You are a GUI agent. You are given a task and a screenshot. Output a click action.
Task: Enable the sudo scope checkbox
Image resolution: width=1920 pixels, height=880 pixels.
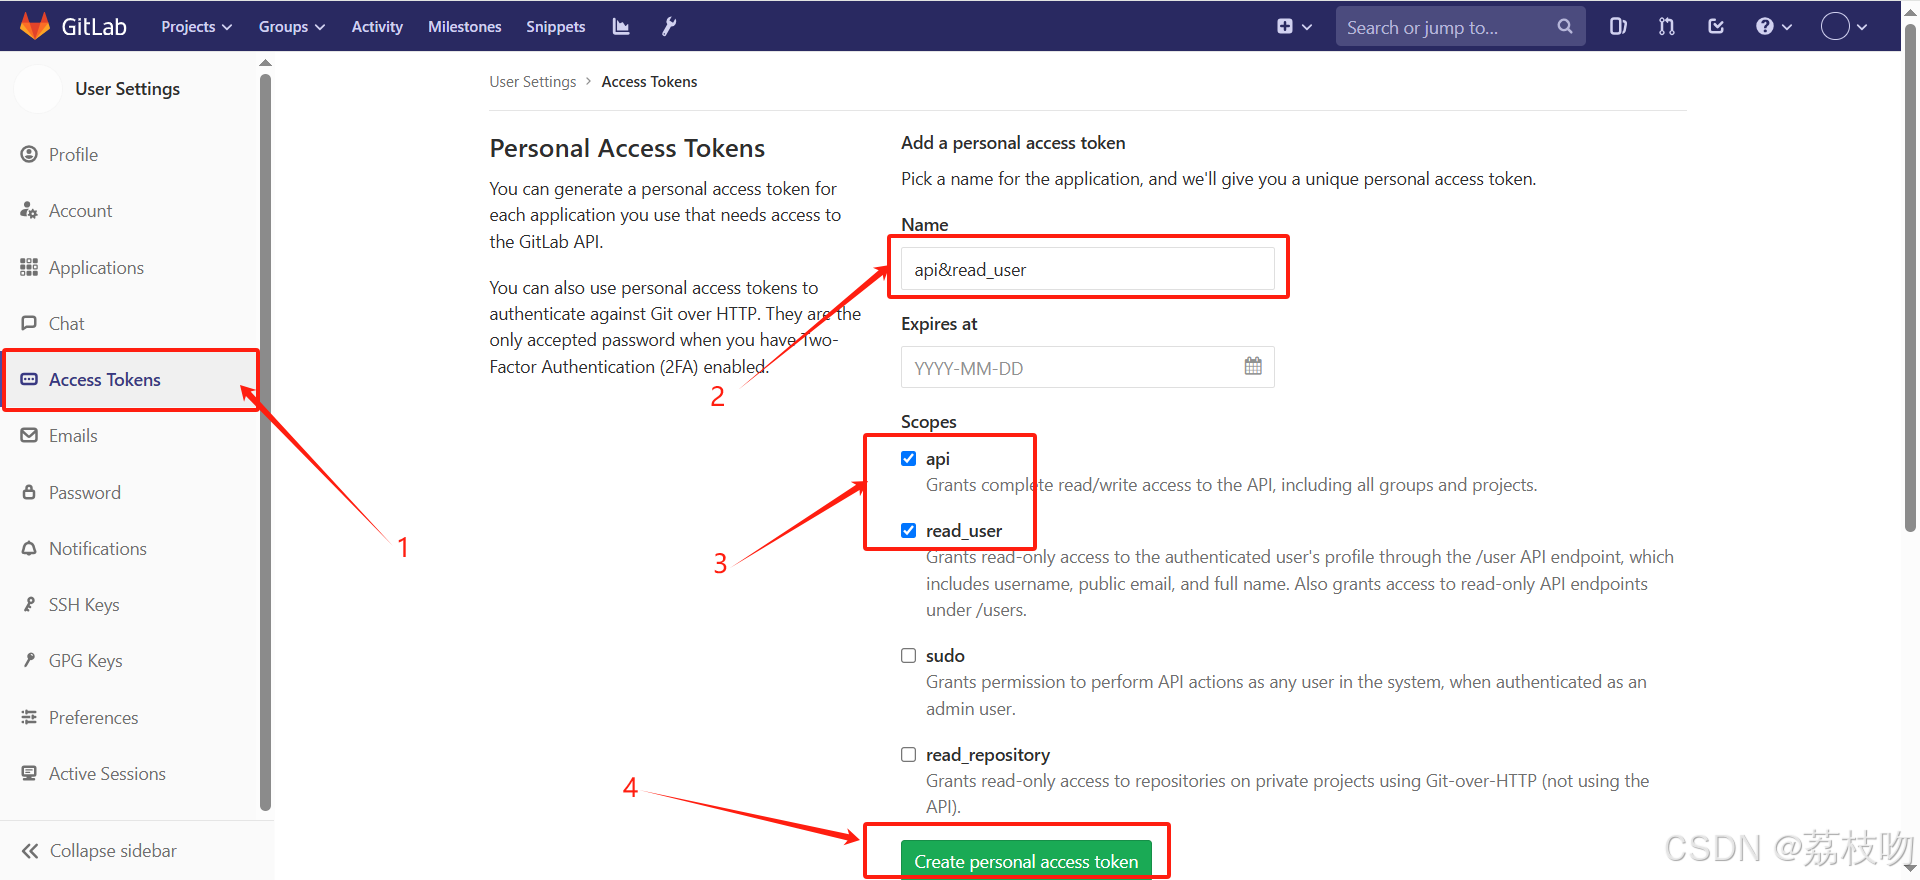pyautogui.click(x=908, y=655)
